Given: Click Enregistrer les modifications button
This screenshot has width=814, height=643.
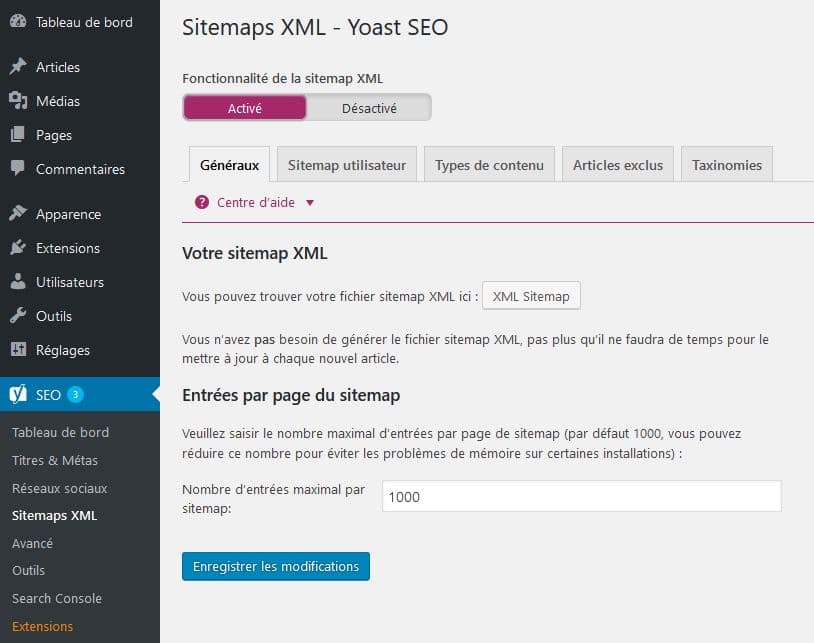Looking at the screenshot, I should pyautogui.click(x=276, y=566).
